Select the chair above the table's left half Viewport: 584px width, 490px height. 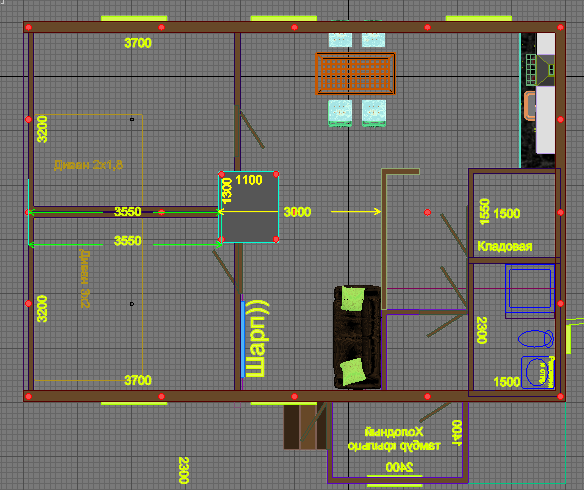tap(340, 40)
